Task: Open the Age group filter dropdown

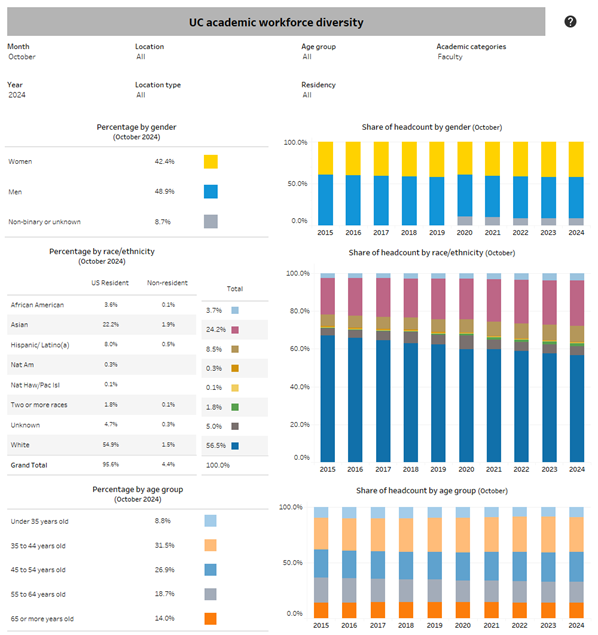Action: pyautogui.click(x=307, y=57)
